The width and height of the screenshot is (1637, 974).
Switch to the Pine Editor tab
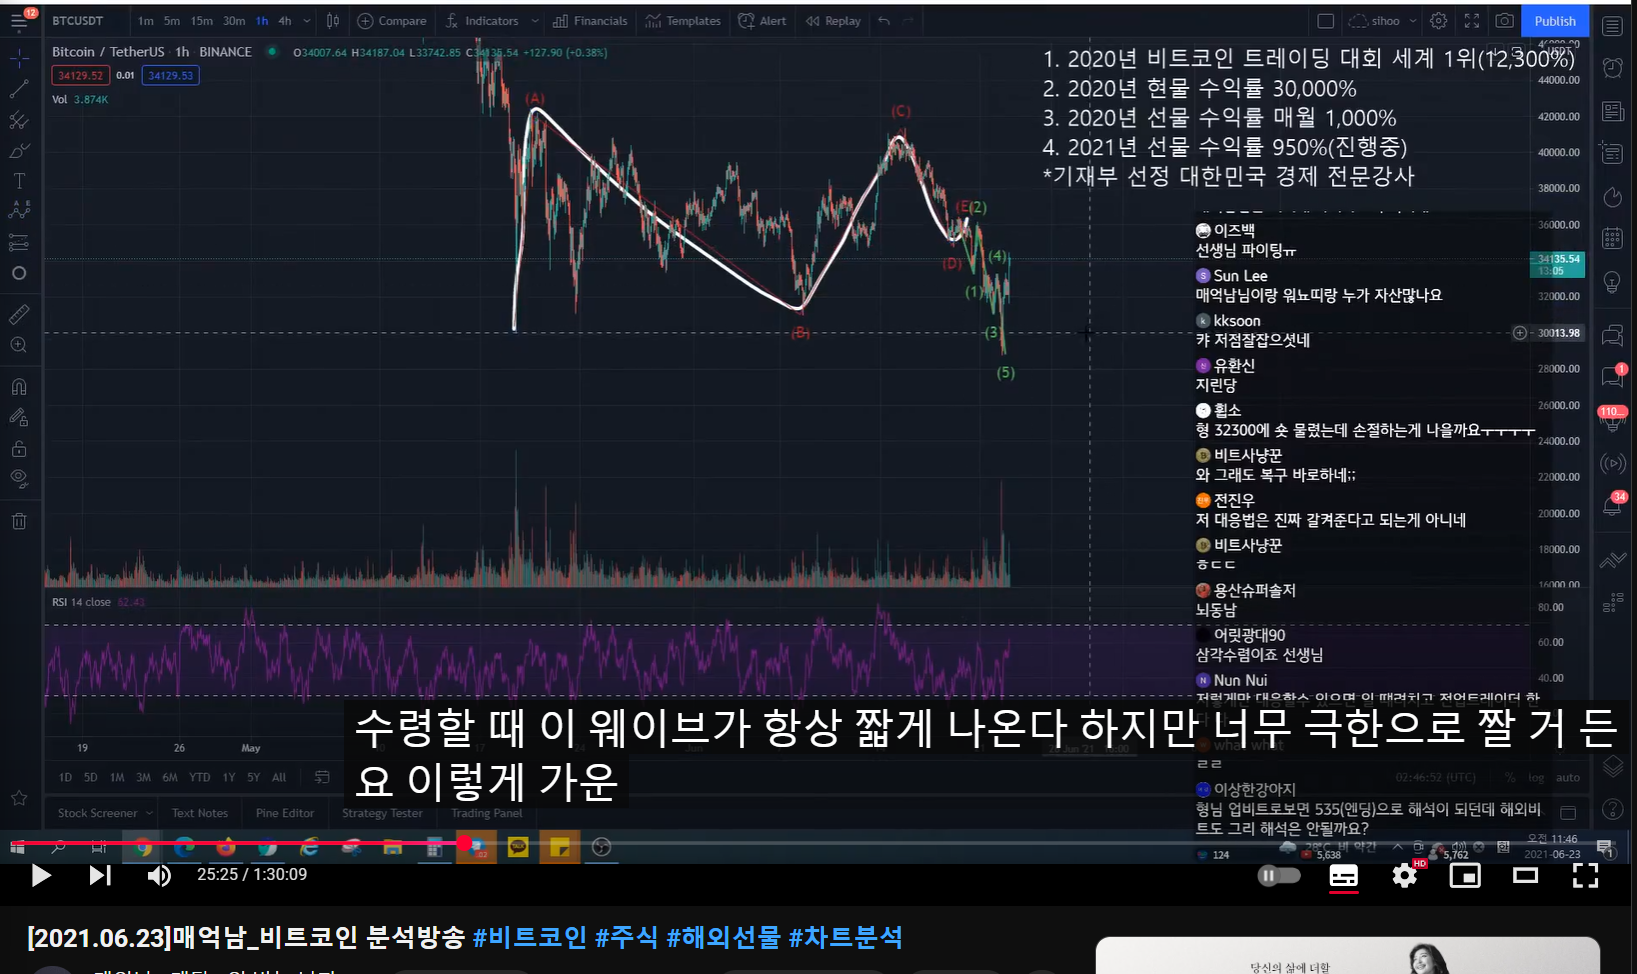pos(285,813)
